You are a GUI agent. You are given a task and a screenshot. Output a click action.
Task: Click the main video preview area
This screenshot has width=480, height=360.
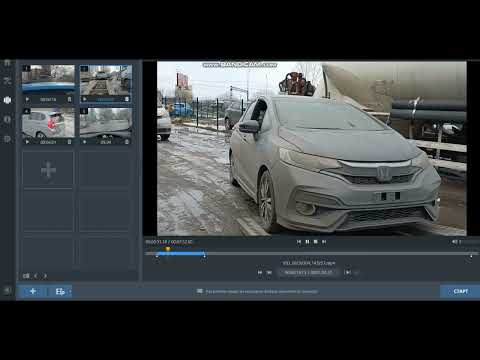click(312, 148)
